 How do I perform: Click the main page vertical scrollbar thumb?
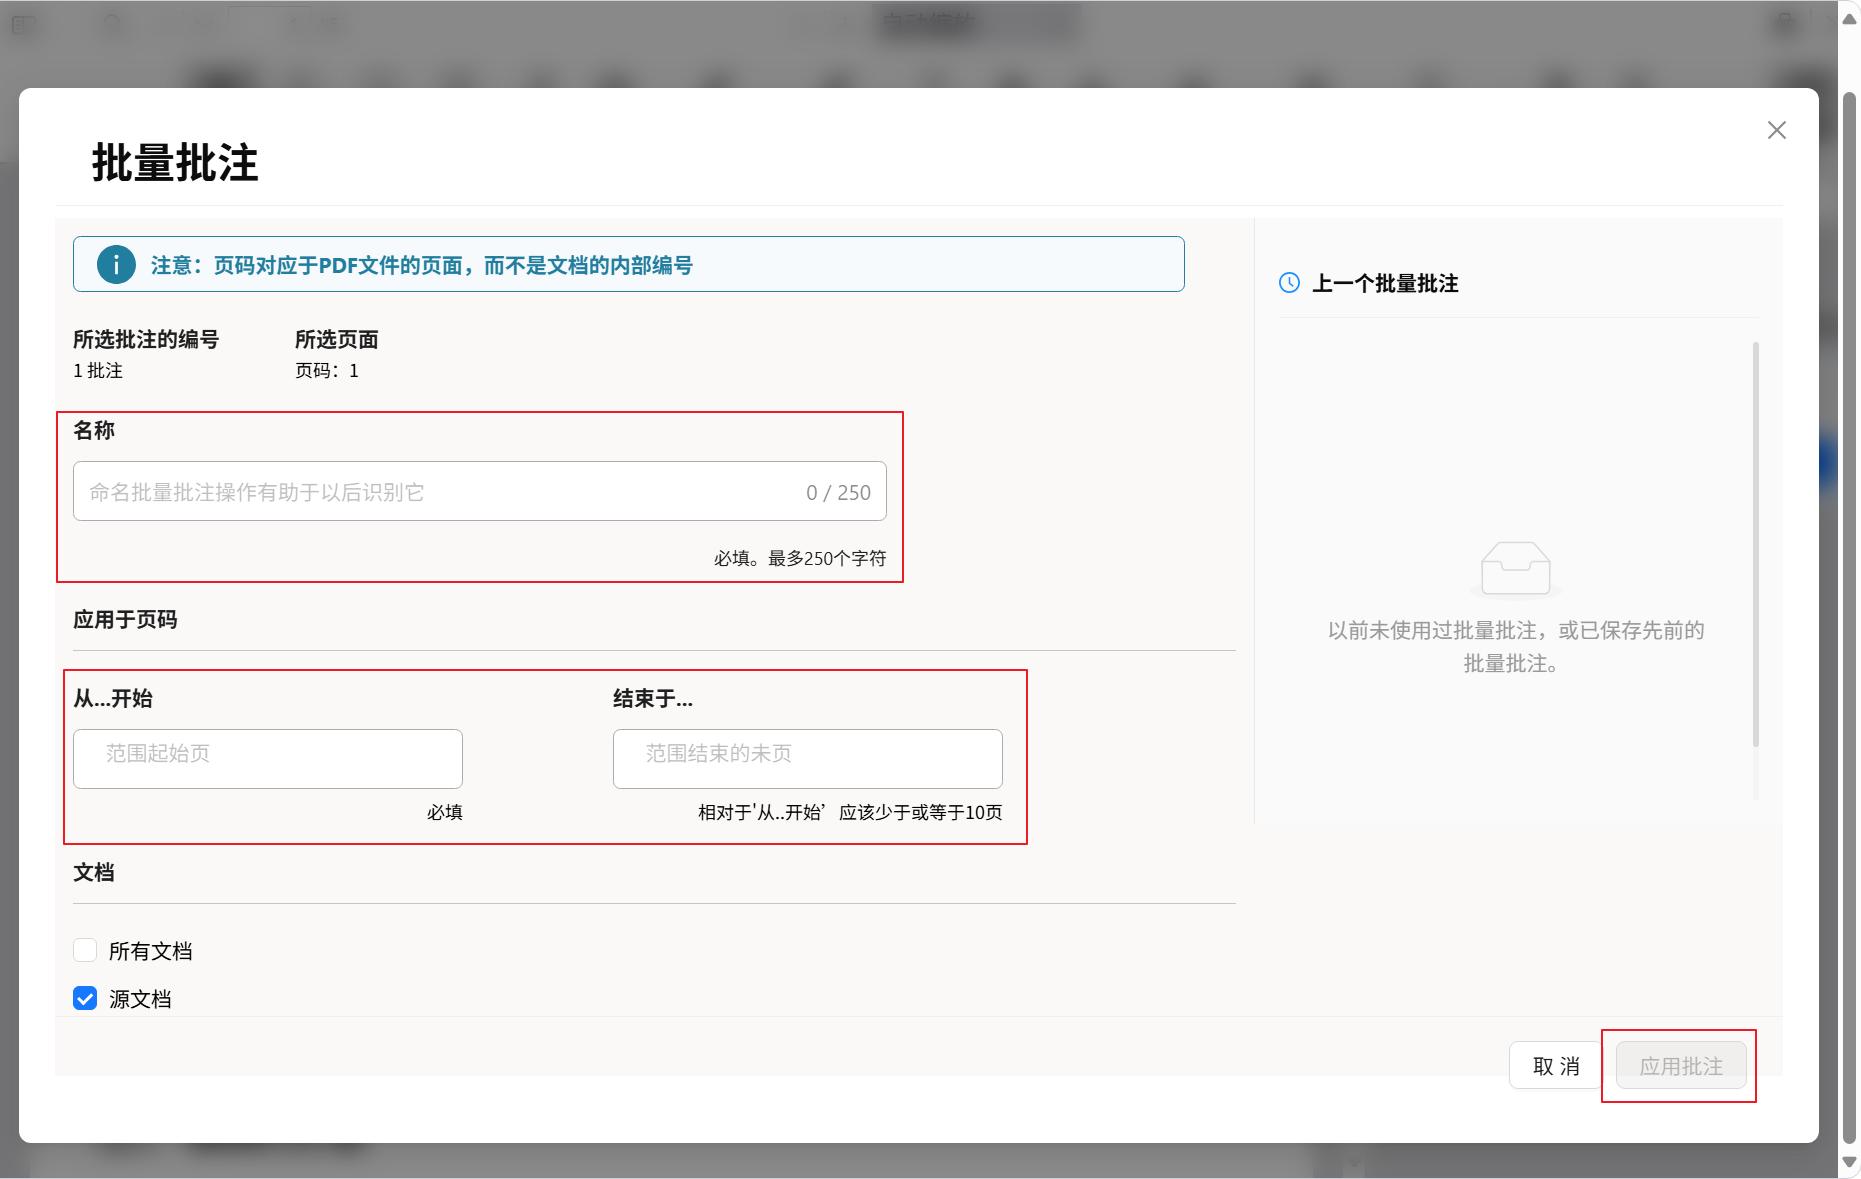click(1849, 600)
